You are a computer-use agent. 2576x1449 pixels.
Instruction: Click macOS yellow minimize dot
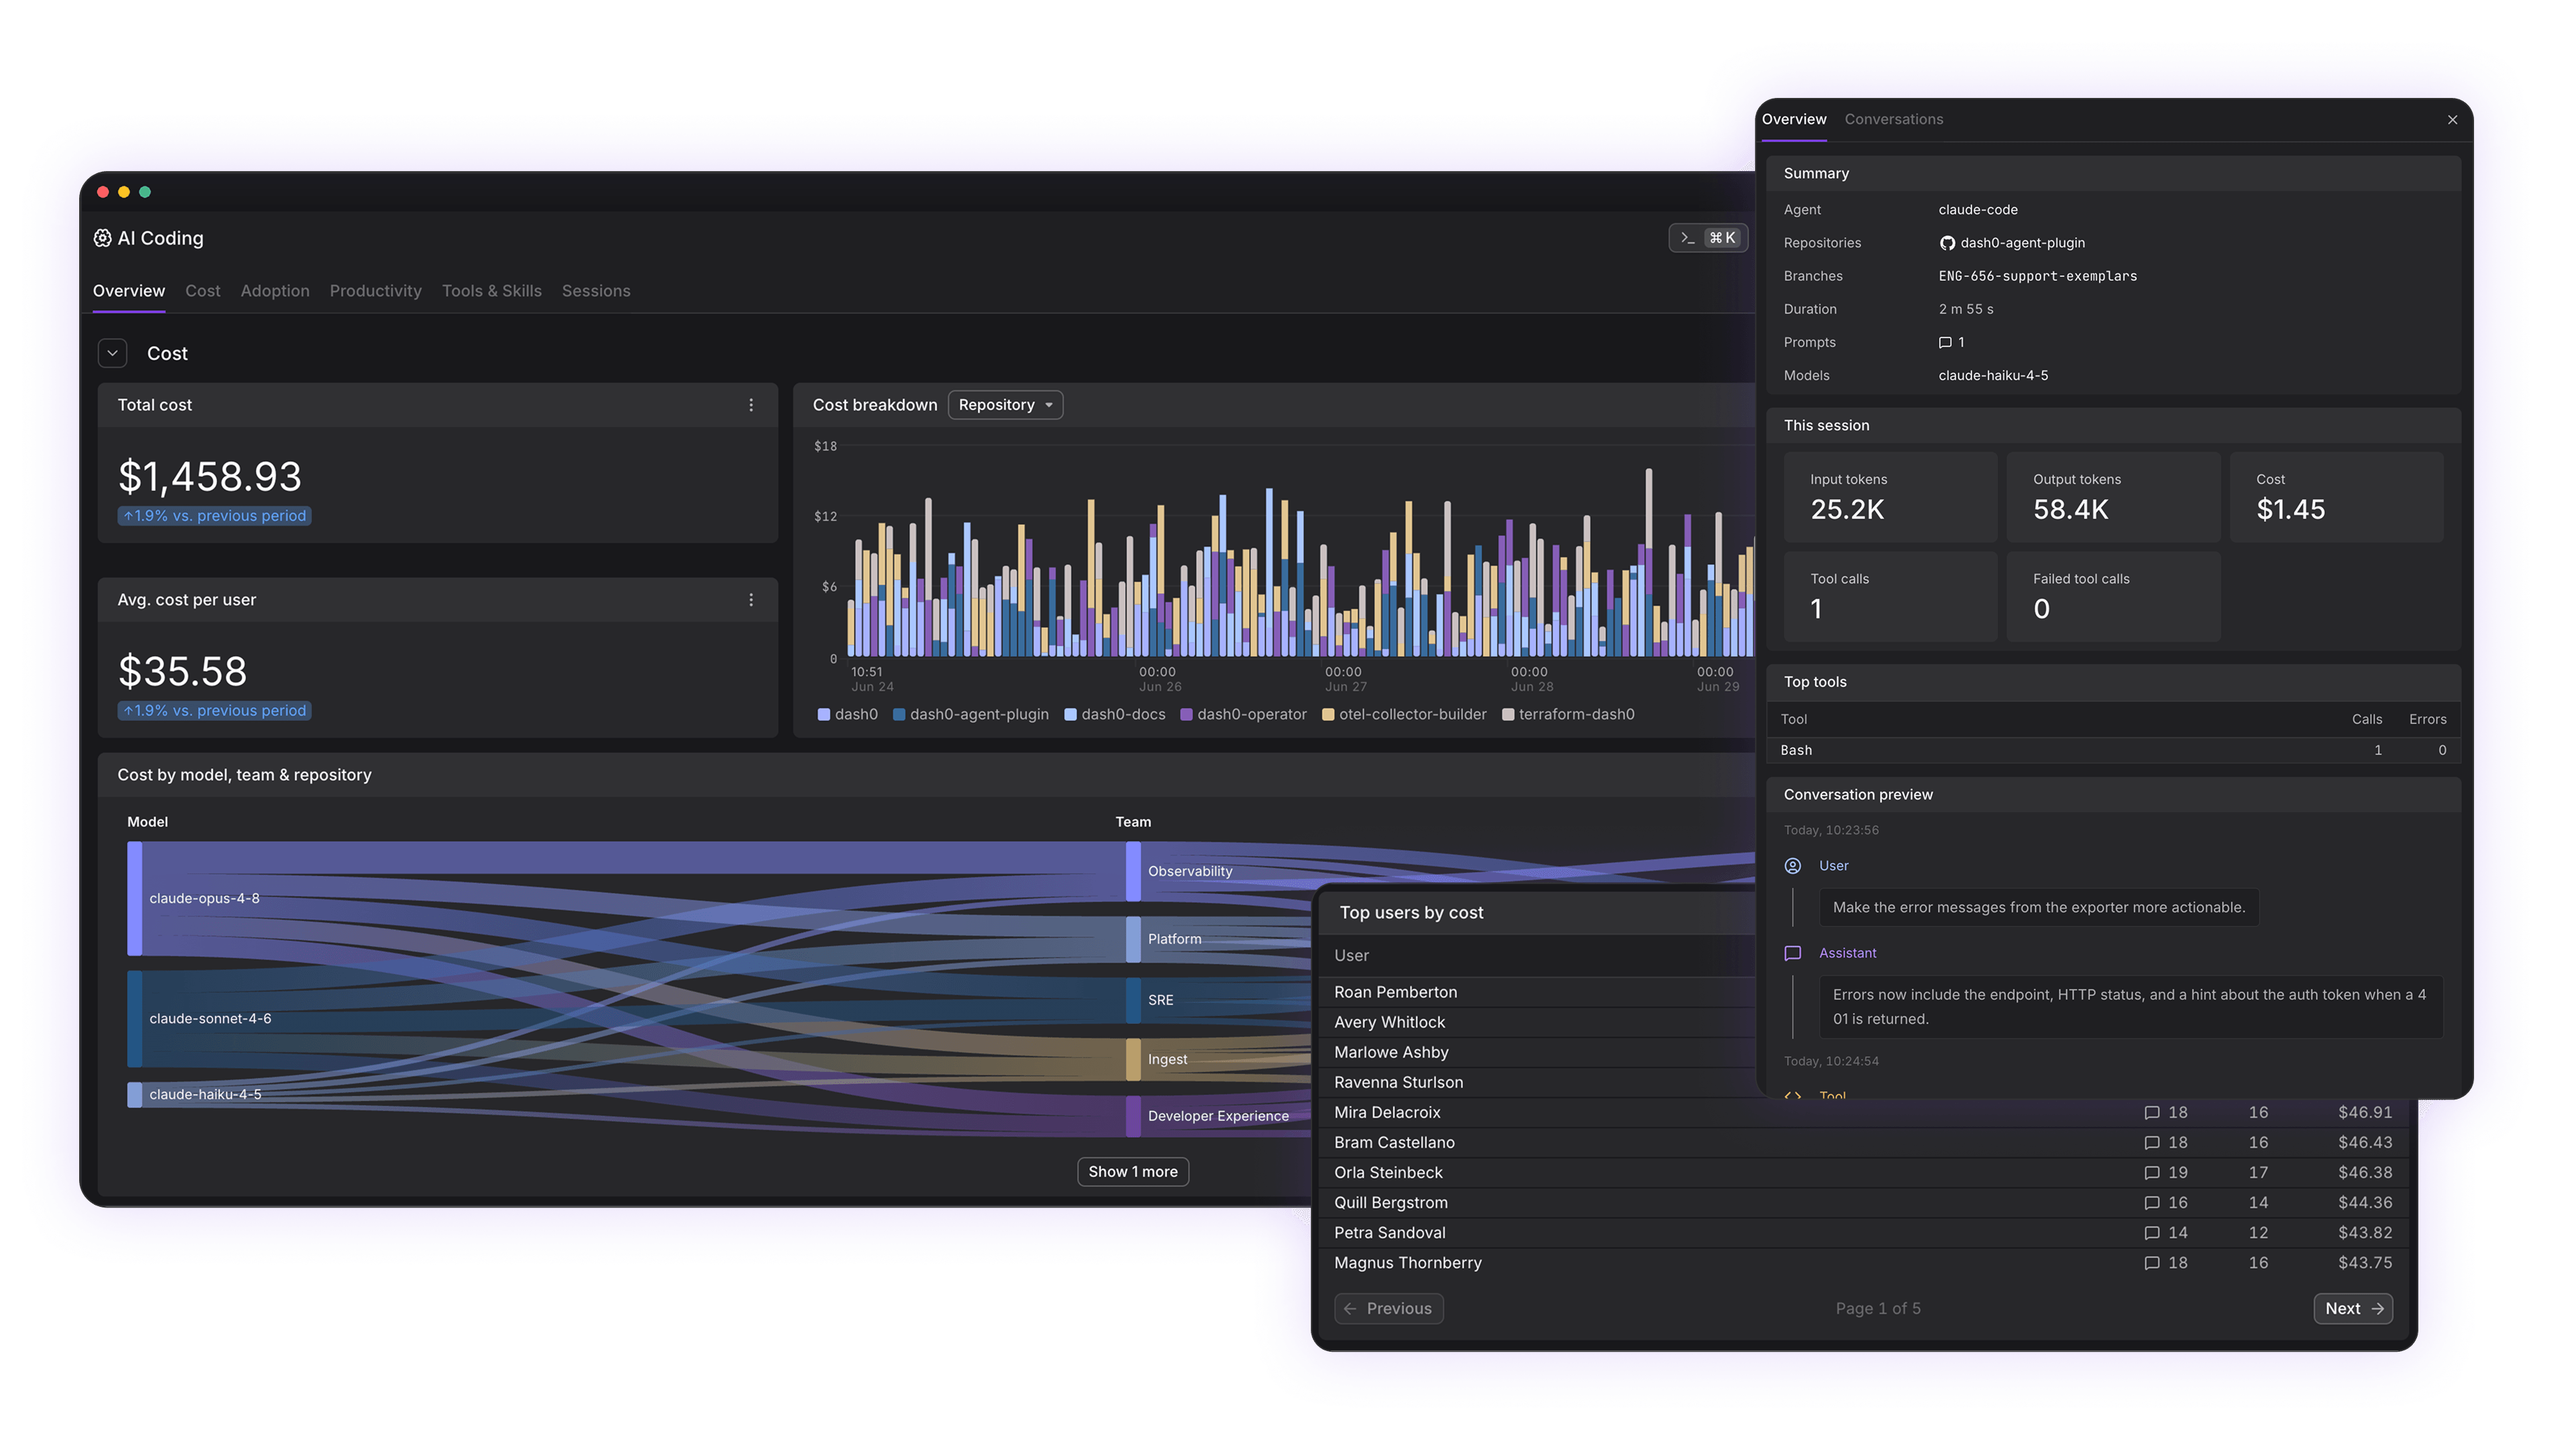point(124,192)
